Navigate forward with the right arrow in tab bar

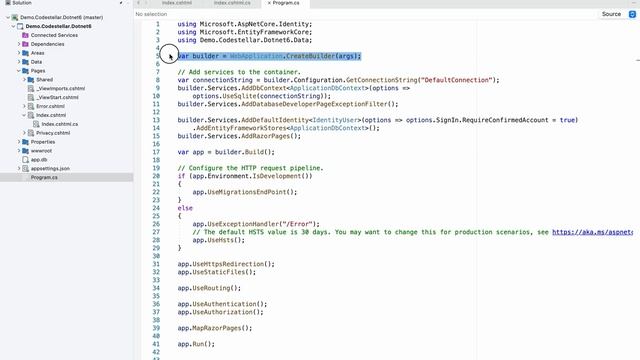pyautogui.click(x=146, y=3)
